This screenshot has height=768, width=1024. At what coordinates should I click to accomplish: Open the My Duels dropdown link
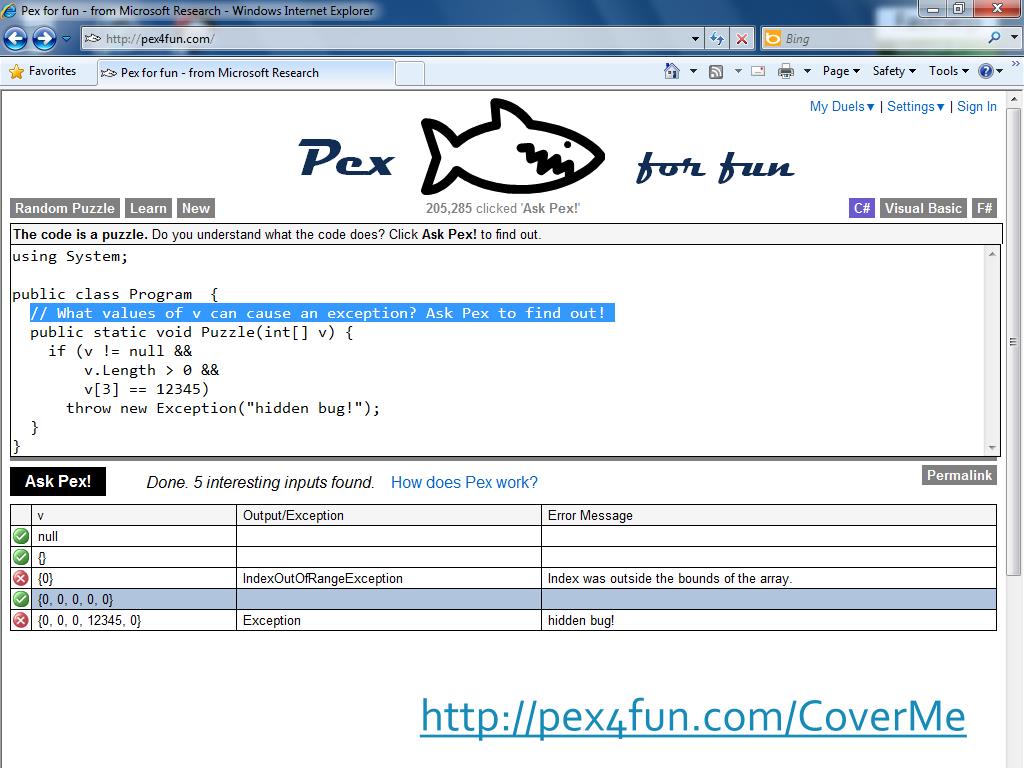(842, 106)
